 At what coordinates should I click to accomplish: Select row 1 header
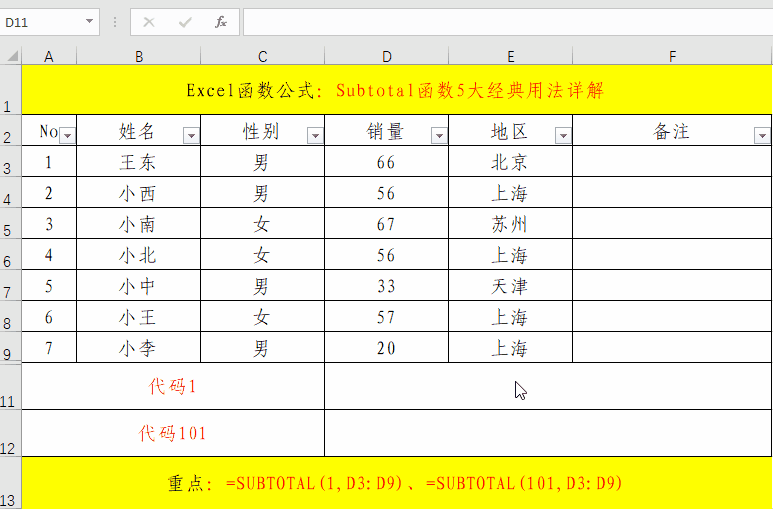click(10, 90)
